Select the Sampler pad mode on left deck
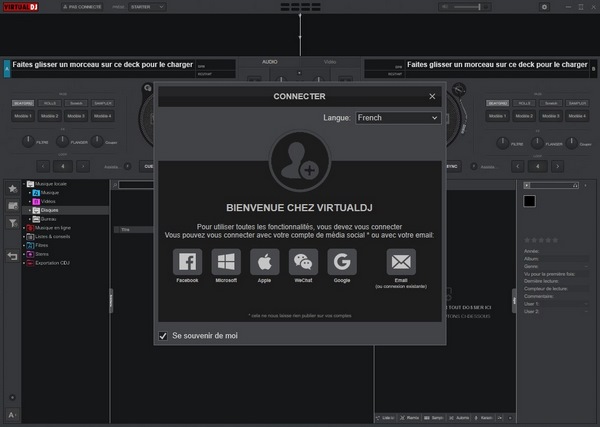This screenshot has height=427, width=600. coord(103,103)
